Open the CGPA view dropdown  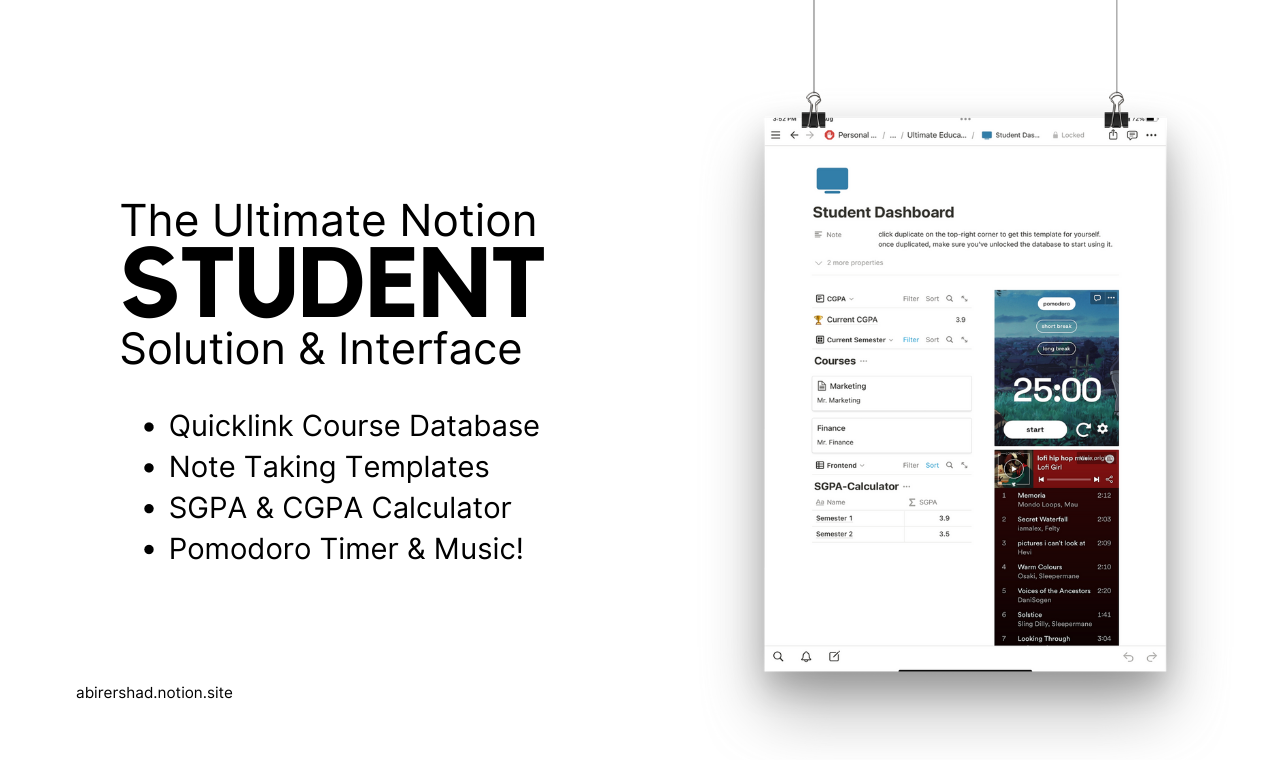[835, 299]
